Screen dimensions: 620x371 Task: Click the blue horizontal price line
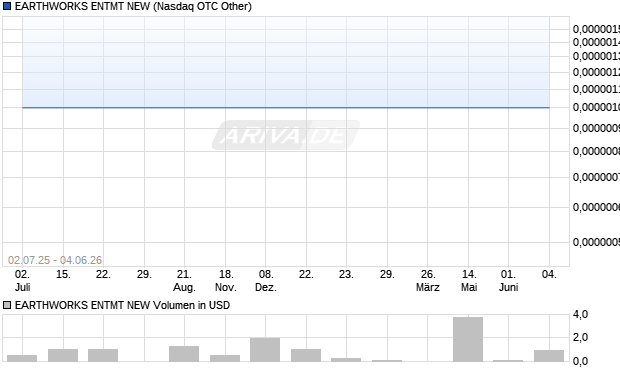coord(286,107)
